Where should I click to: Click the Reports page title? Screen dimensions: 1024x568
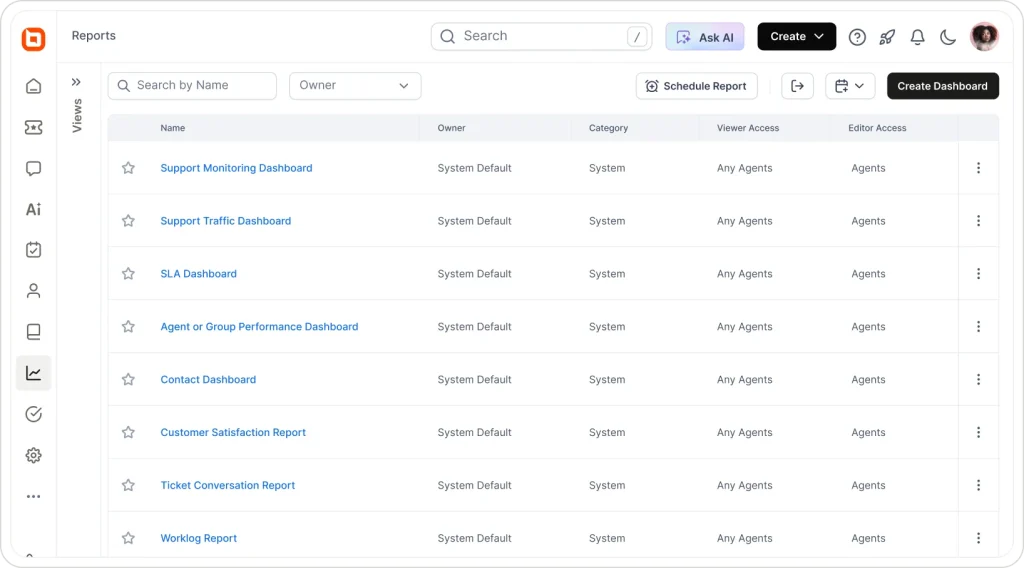tap(93, 36)
